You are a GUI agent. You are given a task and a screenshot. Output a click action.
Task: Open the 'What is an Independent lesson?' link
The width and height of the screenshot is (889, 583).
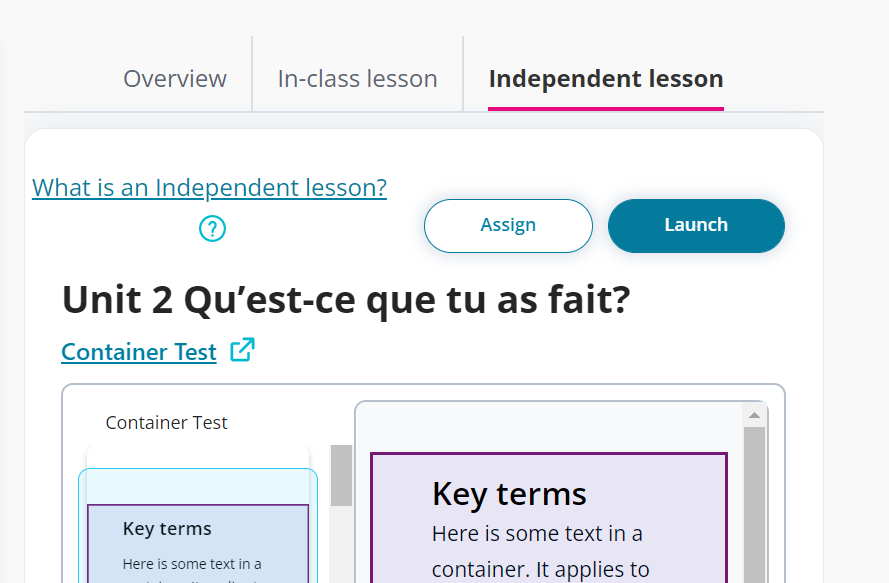click(x=209, y=188)
